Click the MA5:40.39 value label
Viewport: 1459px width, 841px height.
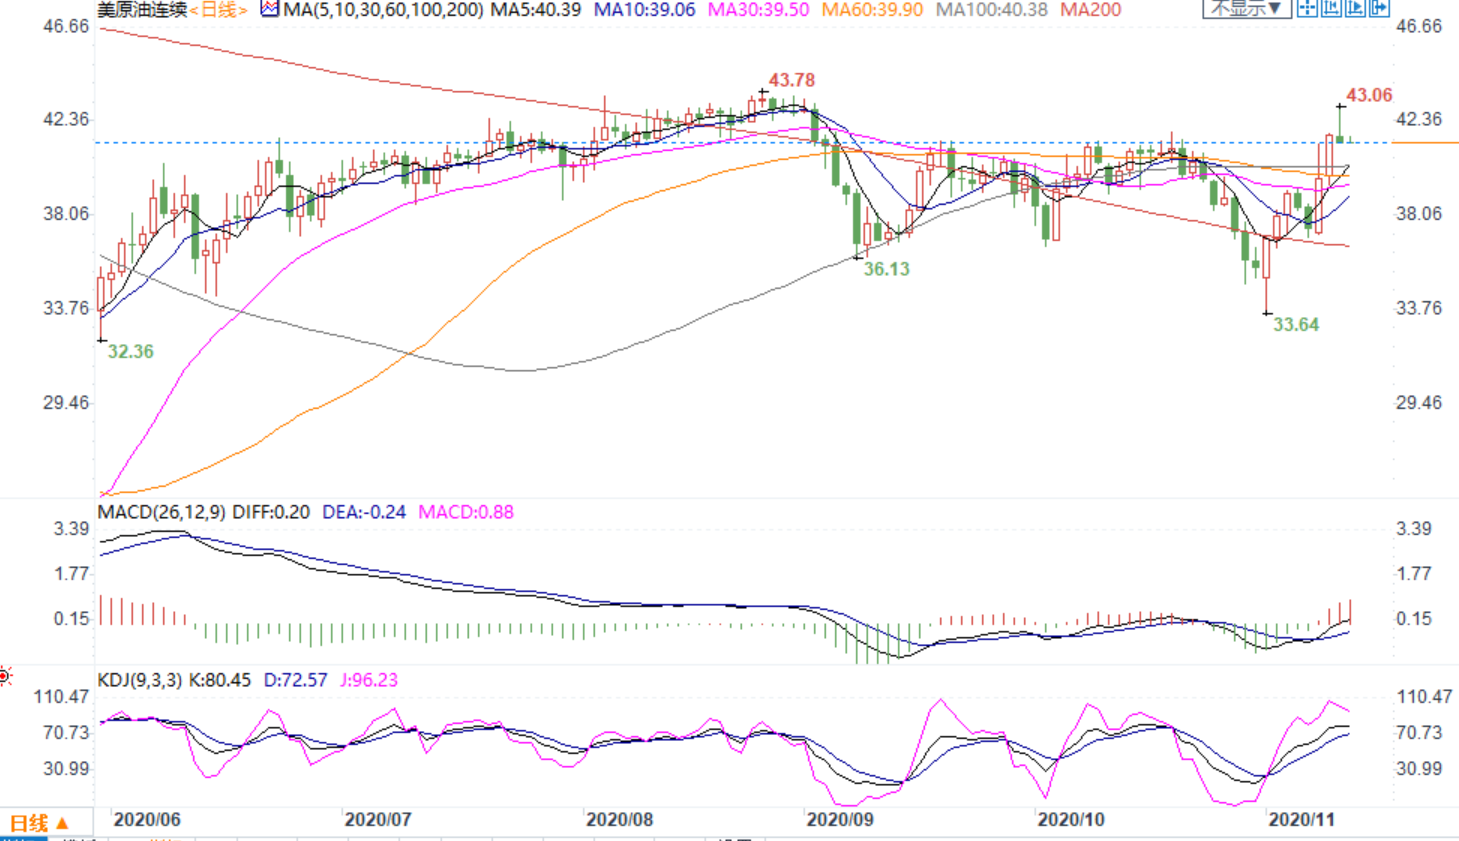[535, 10]
